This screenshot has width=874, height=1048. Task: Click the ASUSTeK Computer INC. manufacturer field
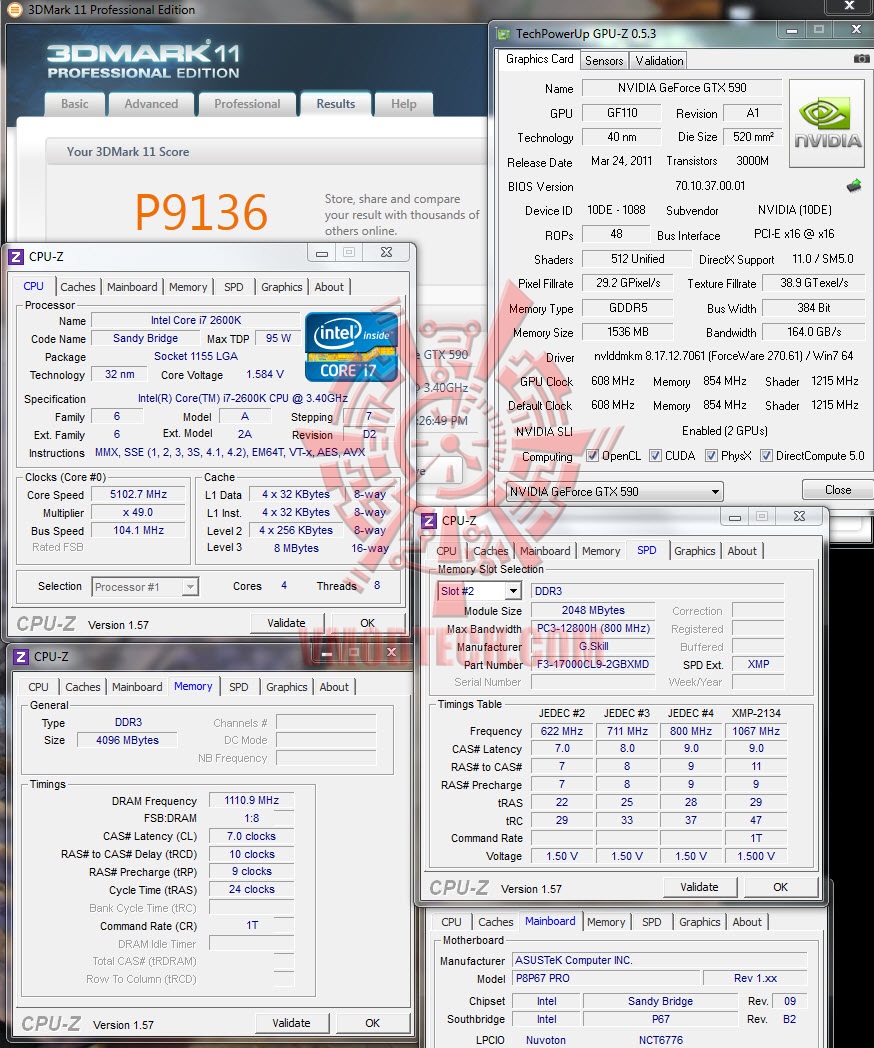tap(660, 960)
